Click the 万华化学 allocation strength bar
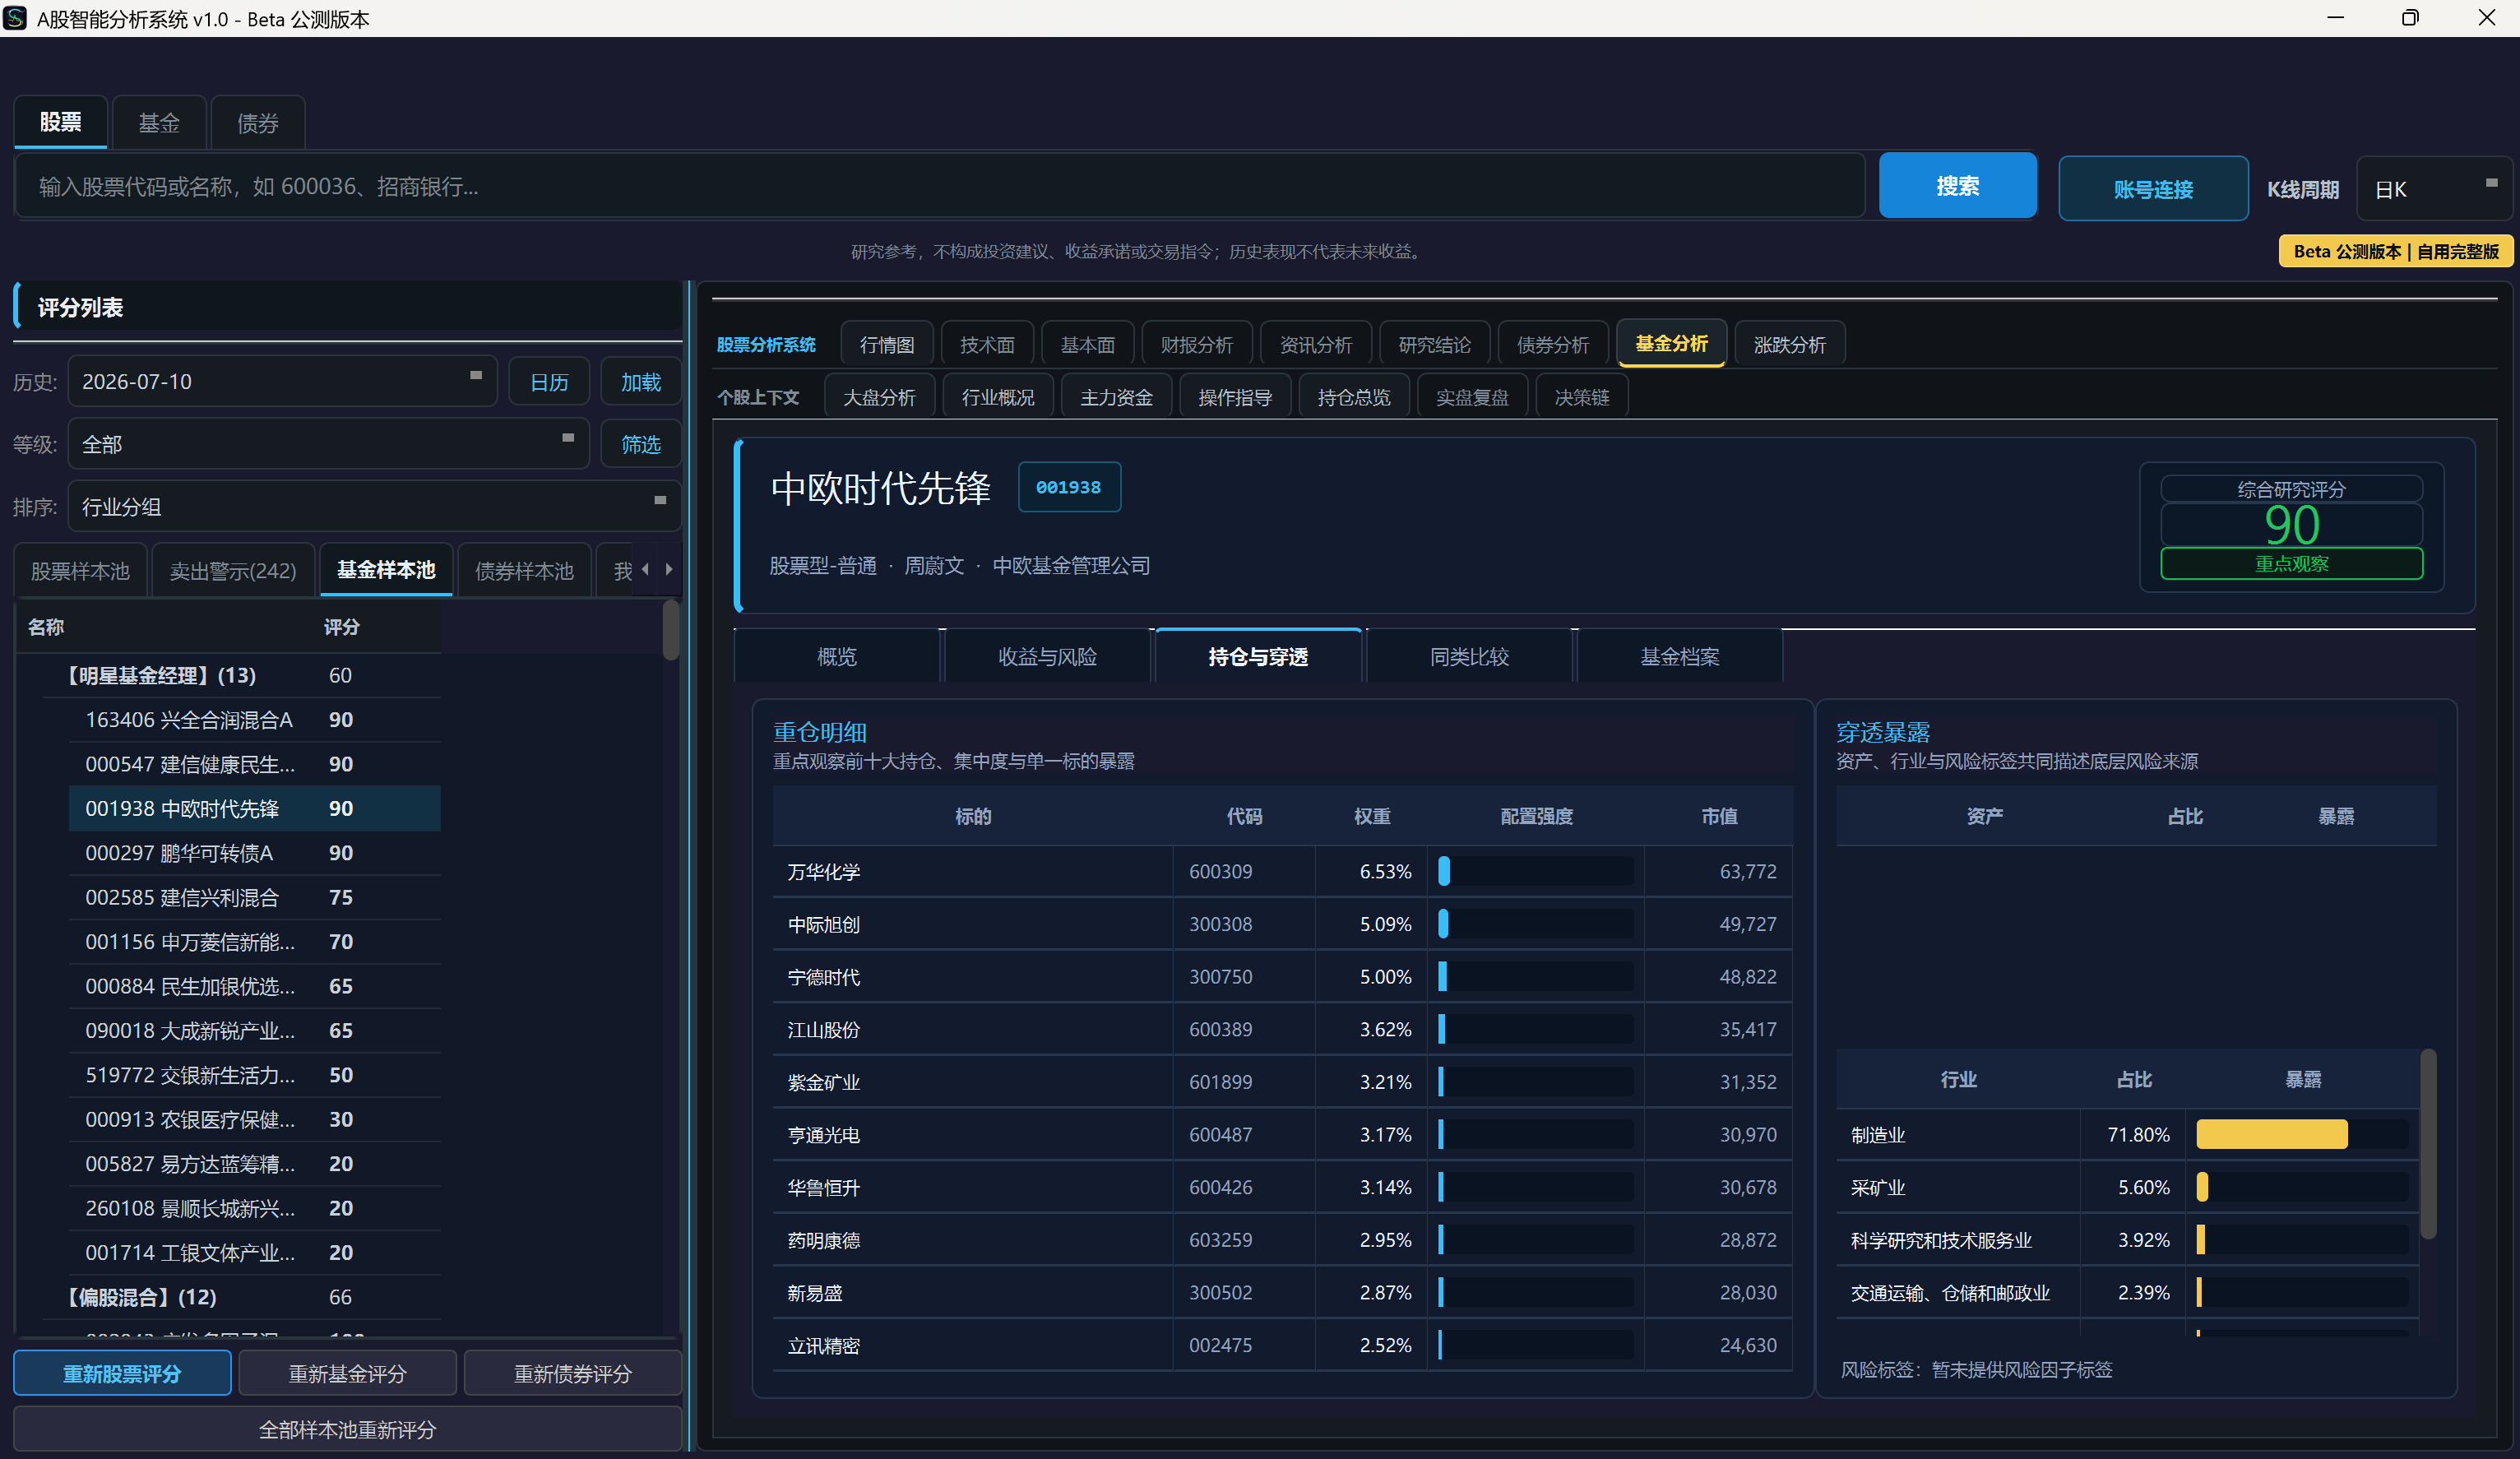The height and width of the screenshot is (1459, 2520). (x=1536, y=871)
